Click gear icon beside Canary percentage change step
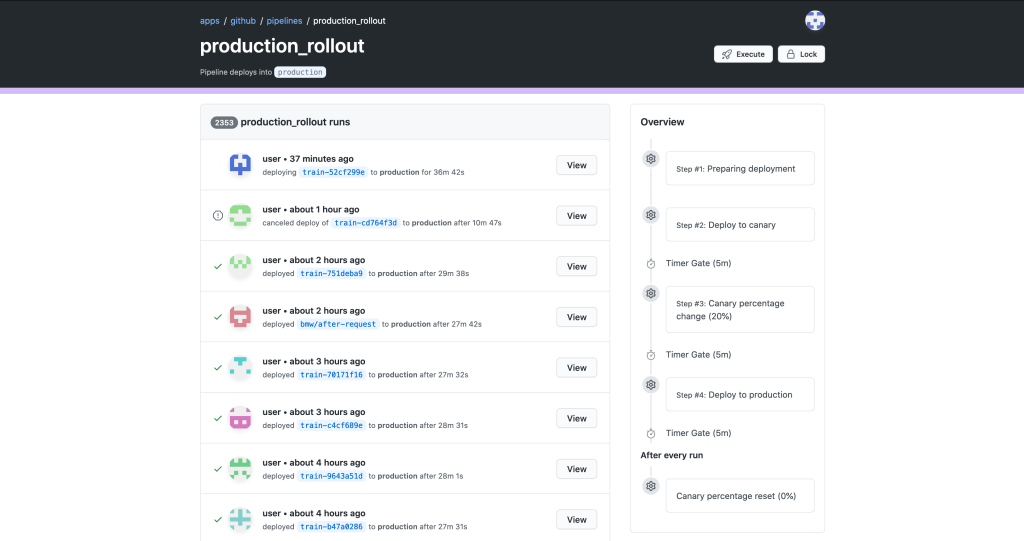The height and width of the screenshot is (541, 1024). tap(651, 293)
